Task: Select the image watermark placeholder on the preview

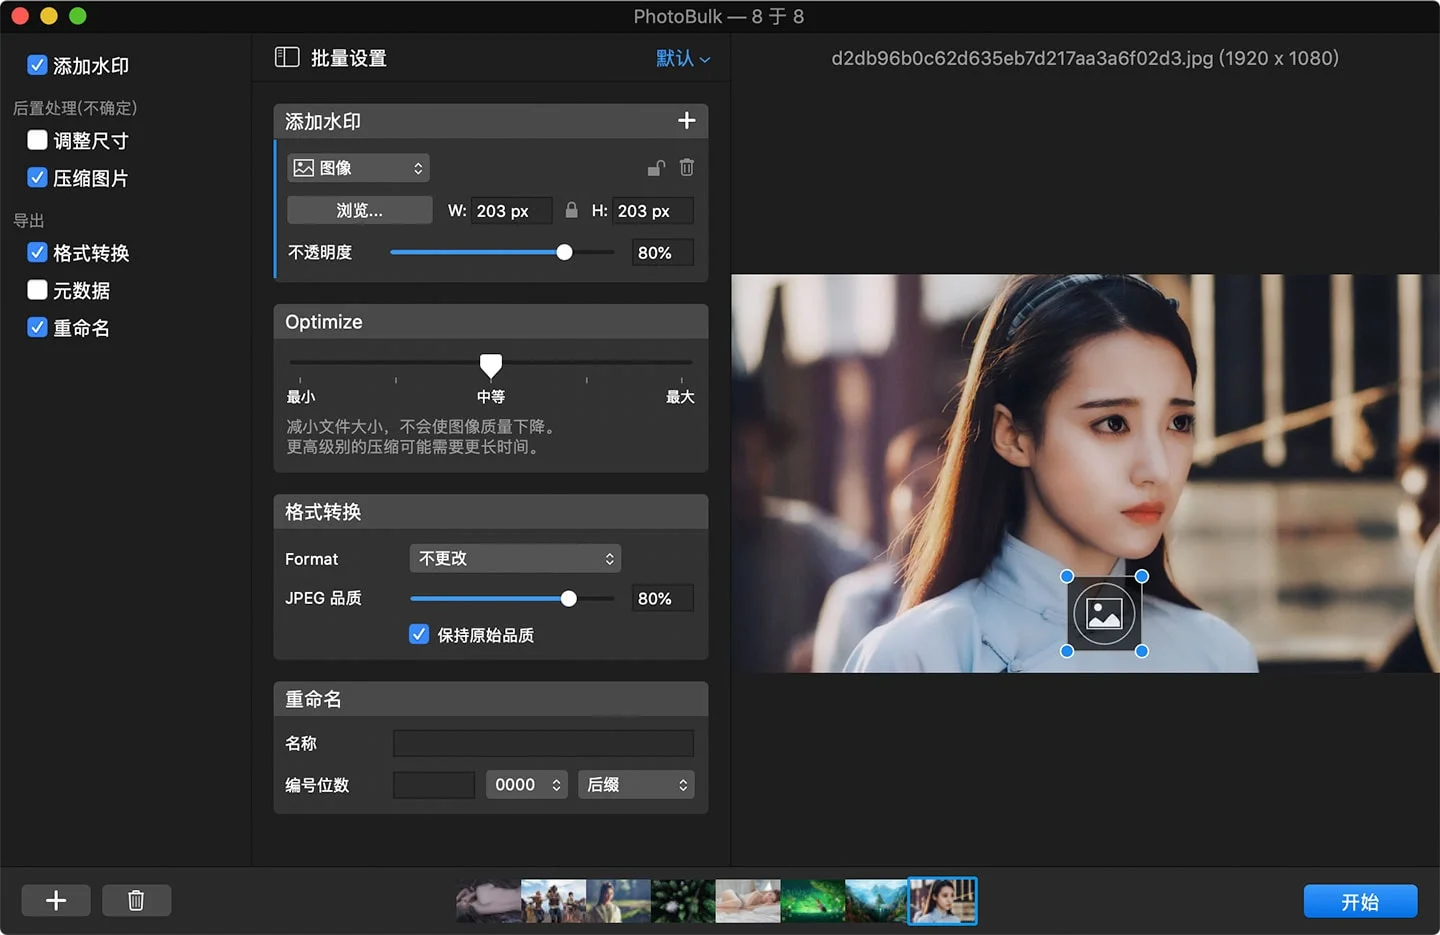Action: point(1104,613)
